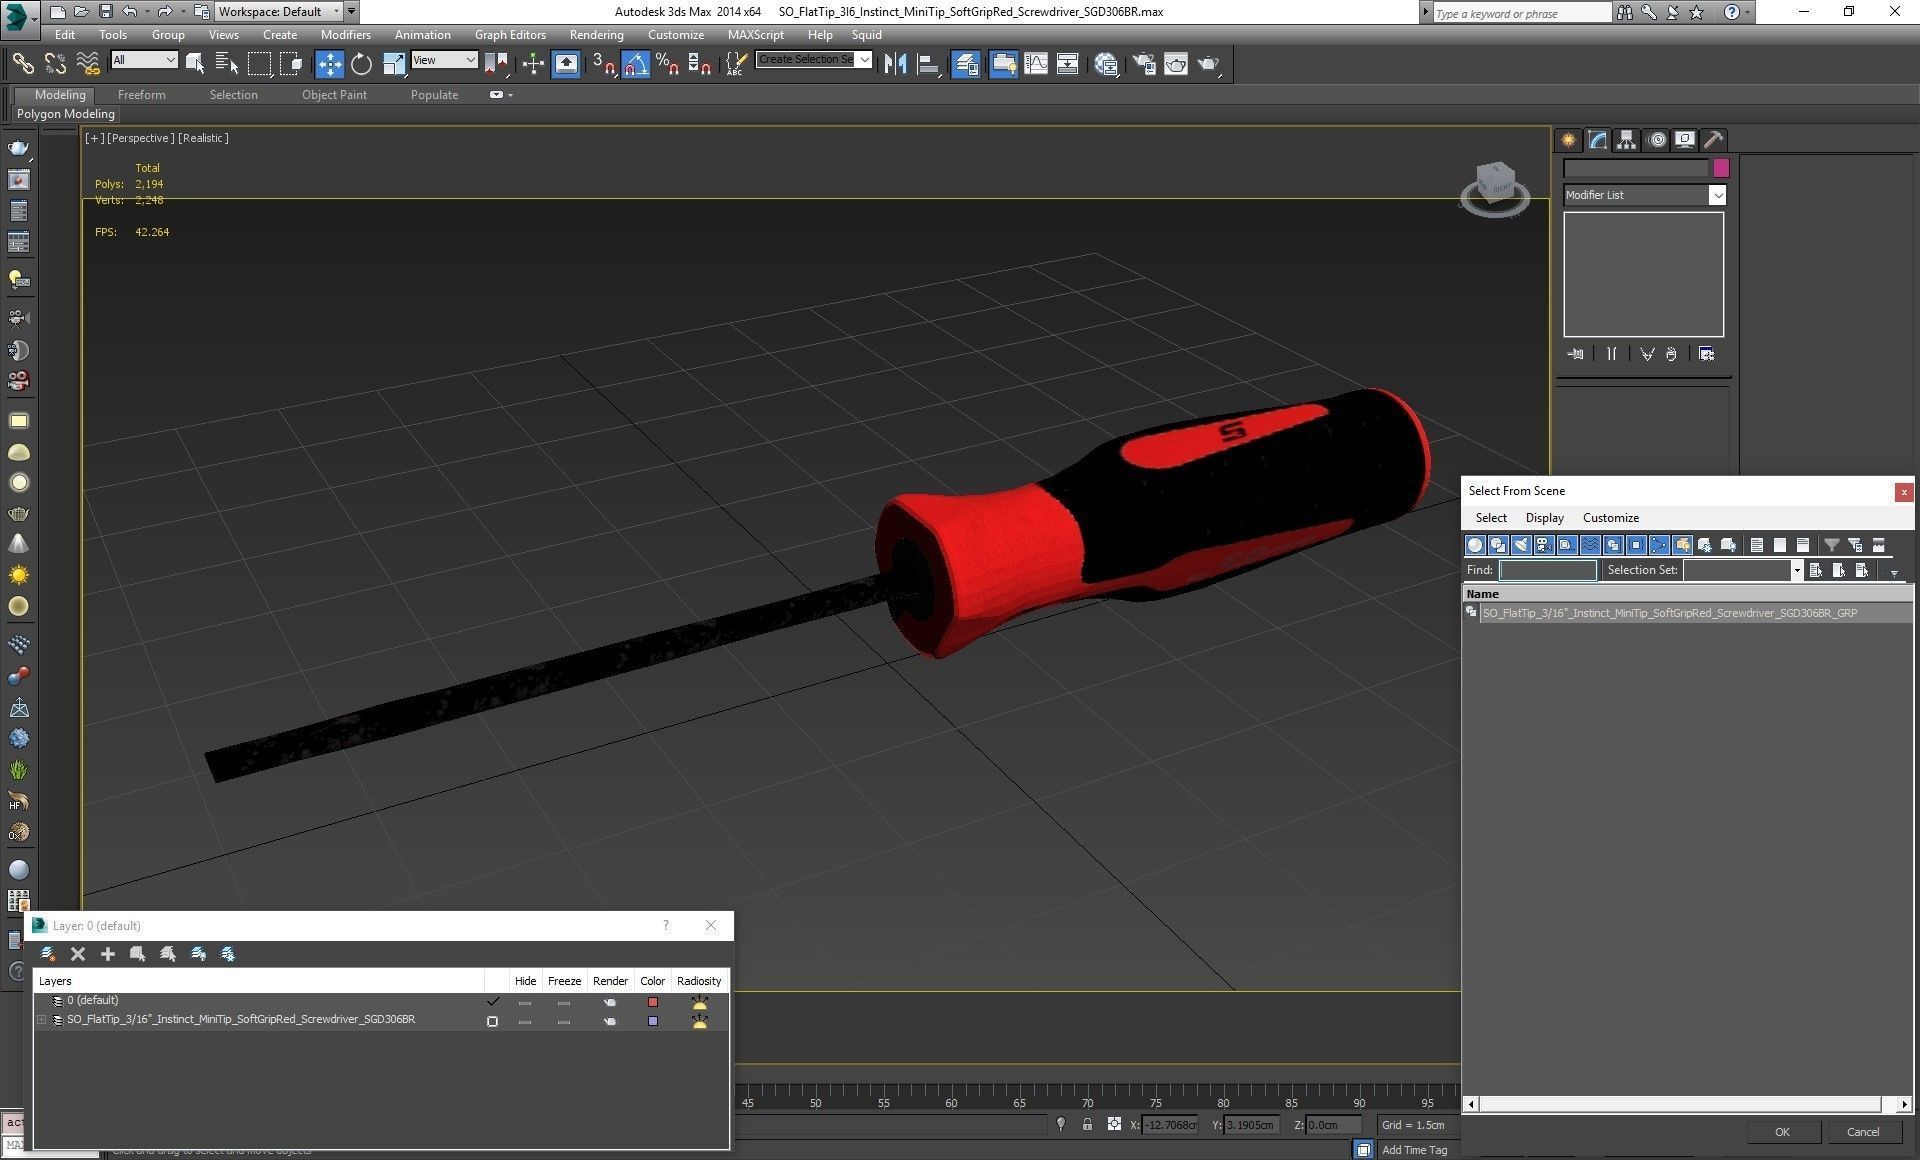The height and width of the screenshot is (1160, 1920).
Task: Open Render Setup teapot icon
Action: tap(1143, 64)
